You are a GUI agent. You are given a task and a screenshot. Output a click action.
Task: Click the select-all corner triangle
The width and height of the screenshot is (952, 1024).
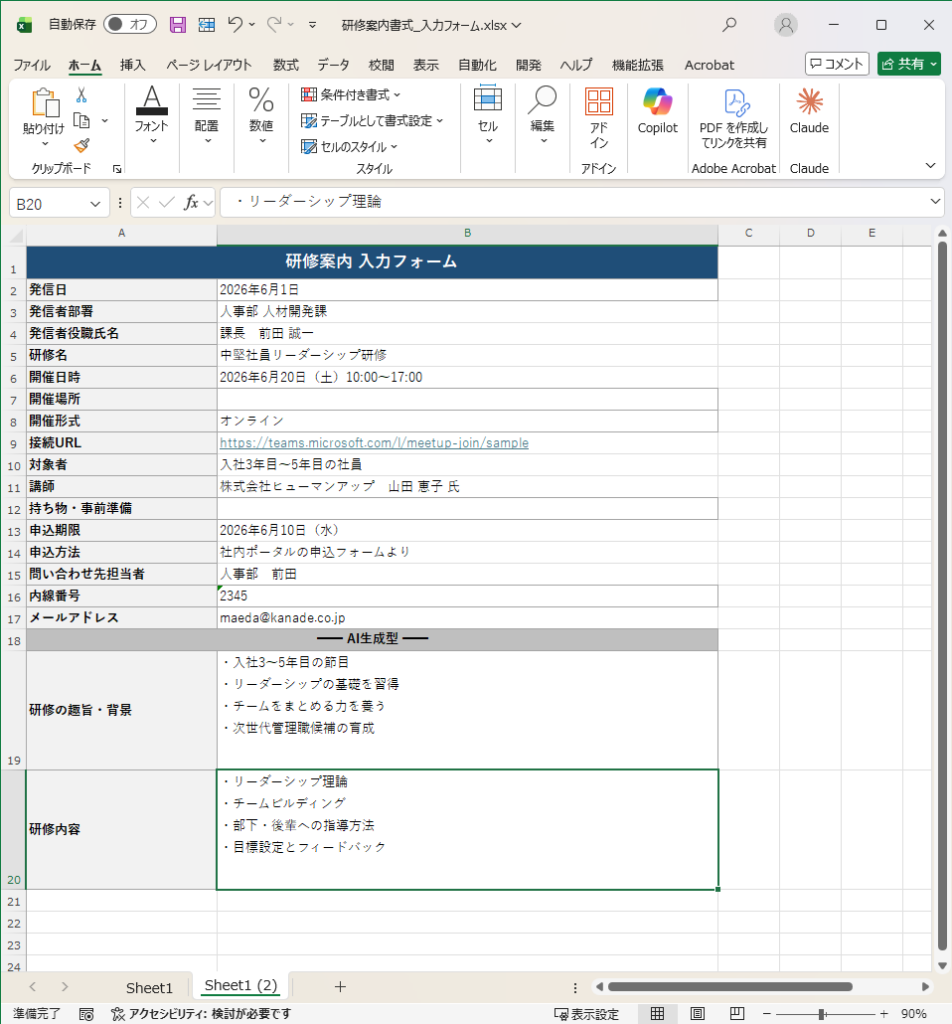click(16, 235)
